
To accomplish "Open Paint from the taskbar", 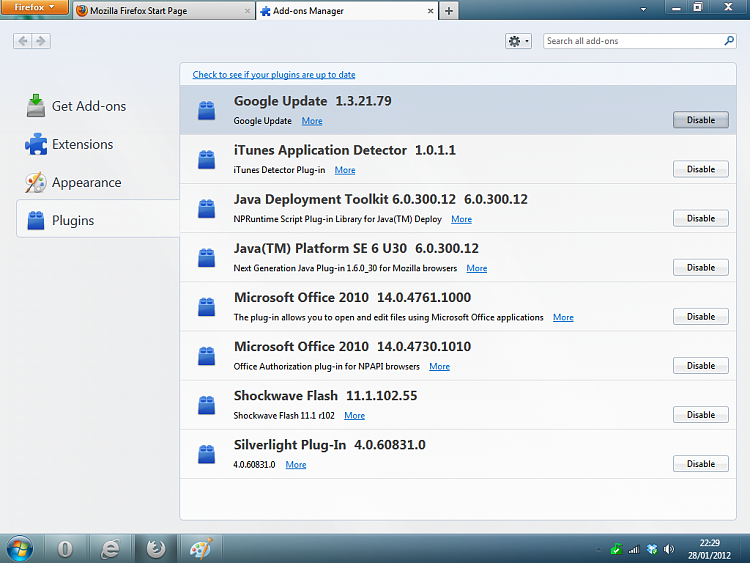I will pos(201,549).
